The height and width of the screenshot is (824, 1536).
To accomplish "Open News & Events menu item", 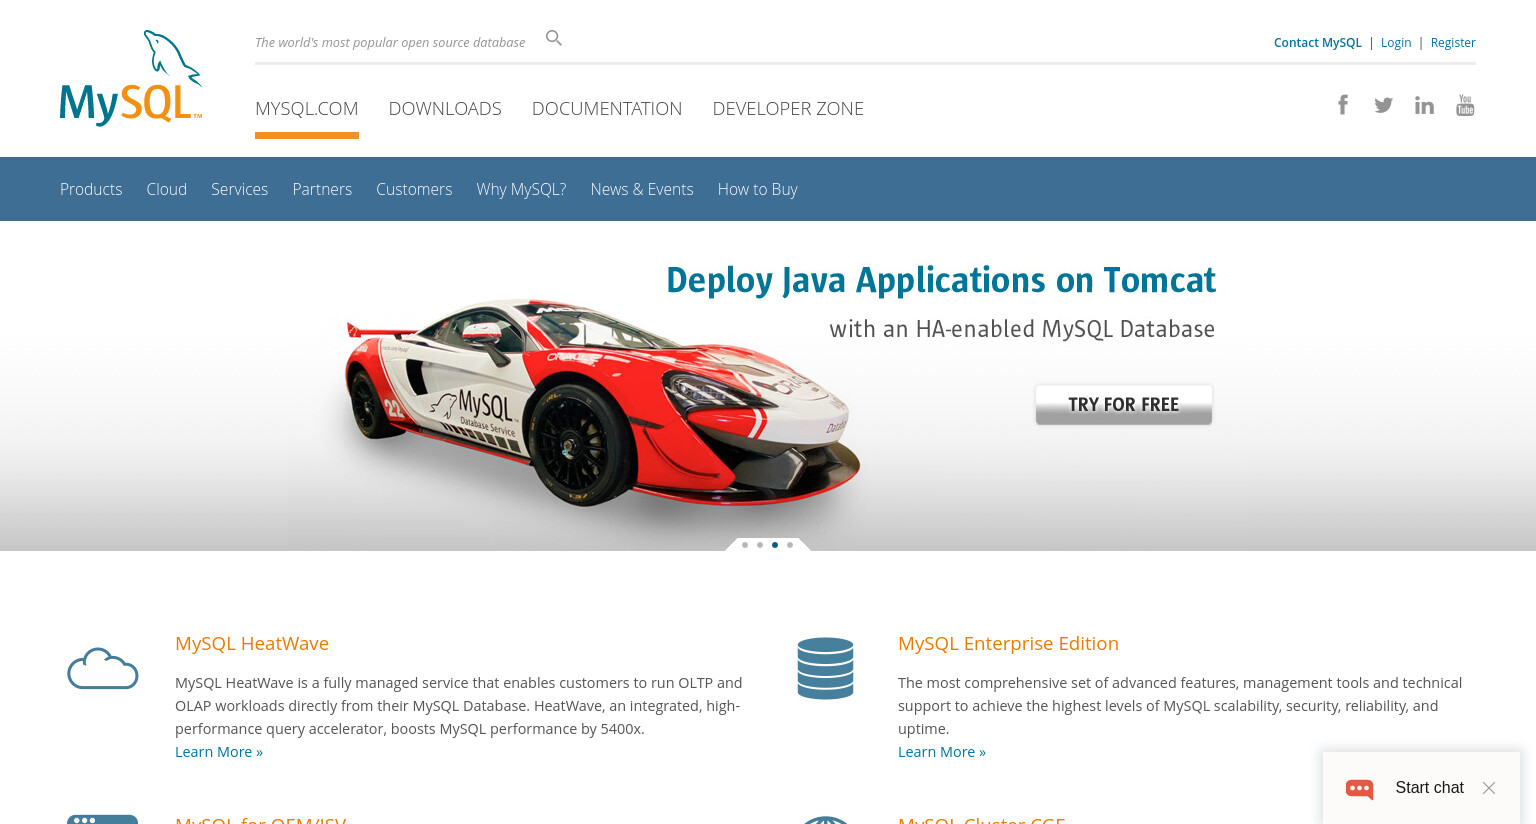I will (x=642, y=189).
